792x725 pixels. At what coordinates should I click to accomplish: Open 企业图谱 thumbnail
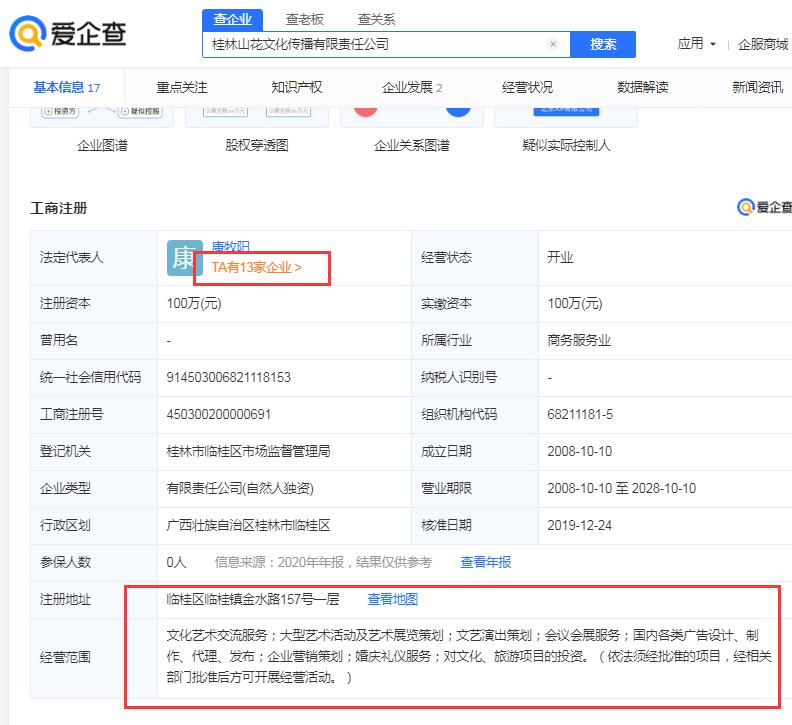click(102, 117)
